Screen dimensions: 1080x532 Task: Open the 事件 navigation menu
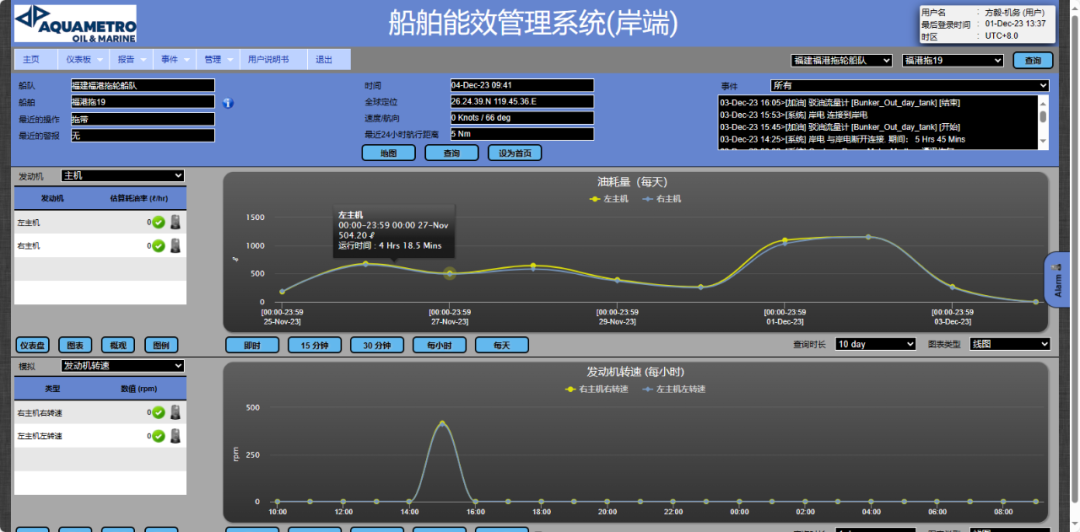click(x=174, y=59)
